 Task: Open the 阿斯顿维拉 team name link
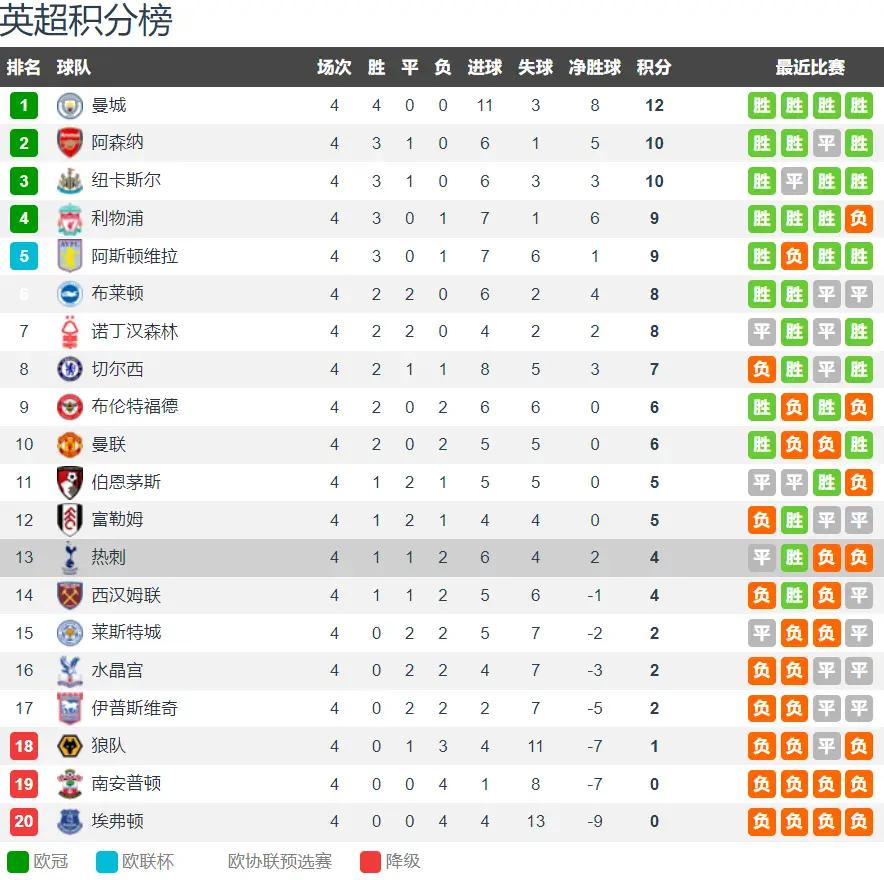click(x=134, y=256)
